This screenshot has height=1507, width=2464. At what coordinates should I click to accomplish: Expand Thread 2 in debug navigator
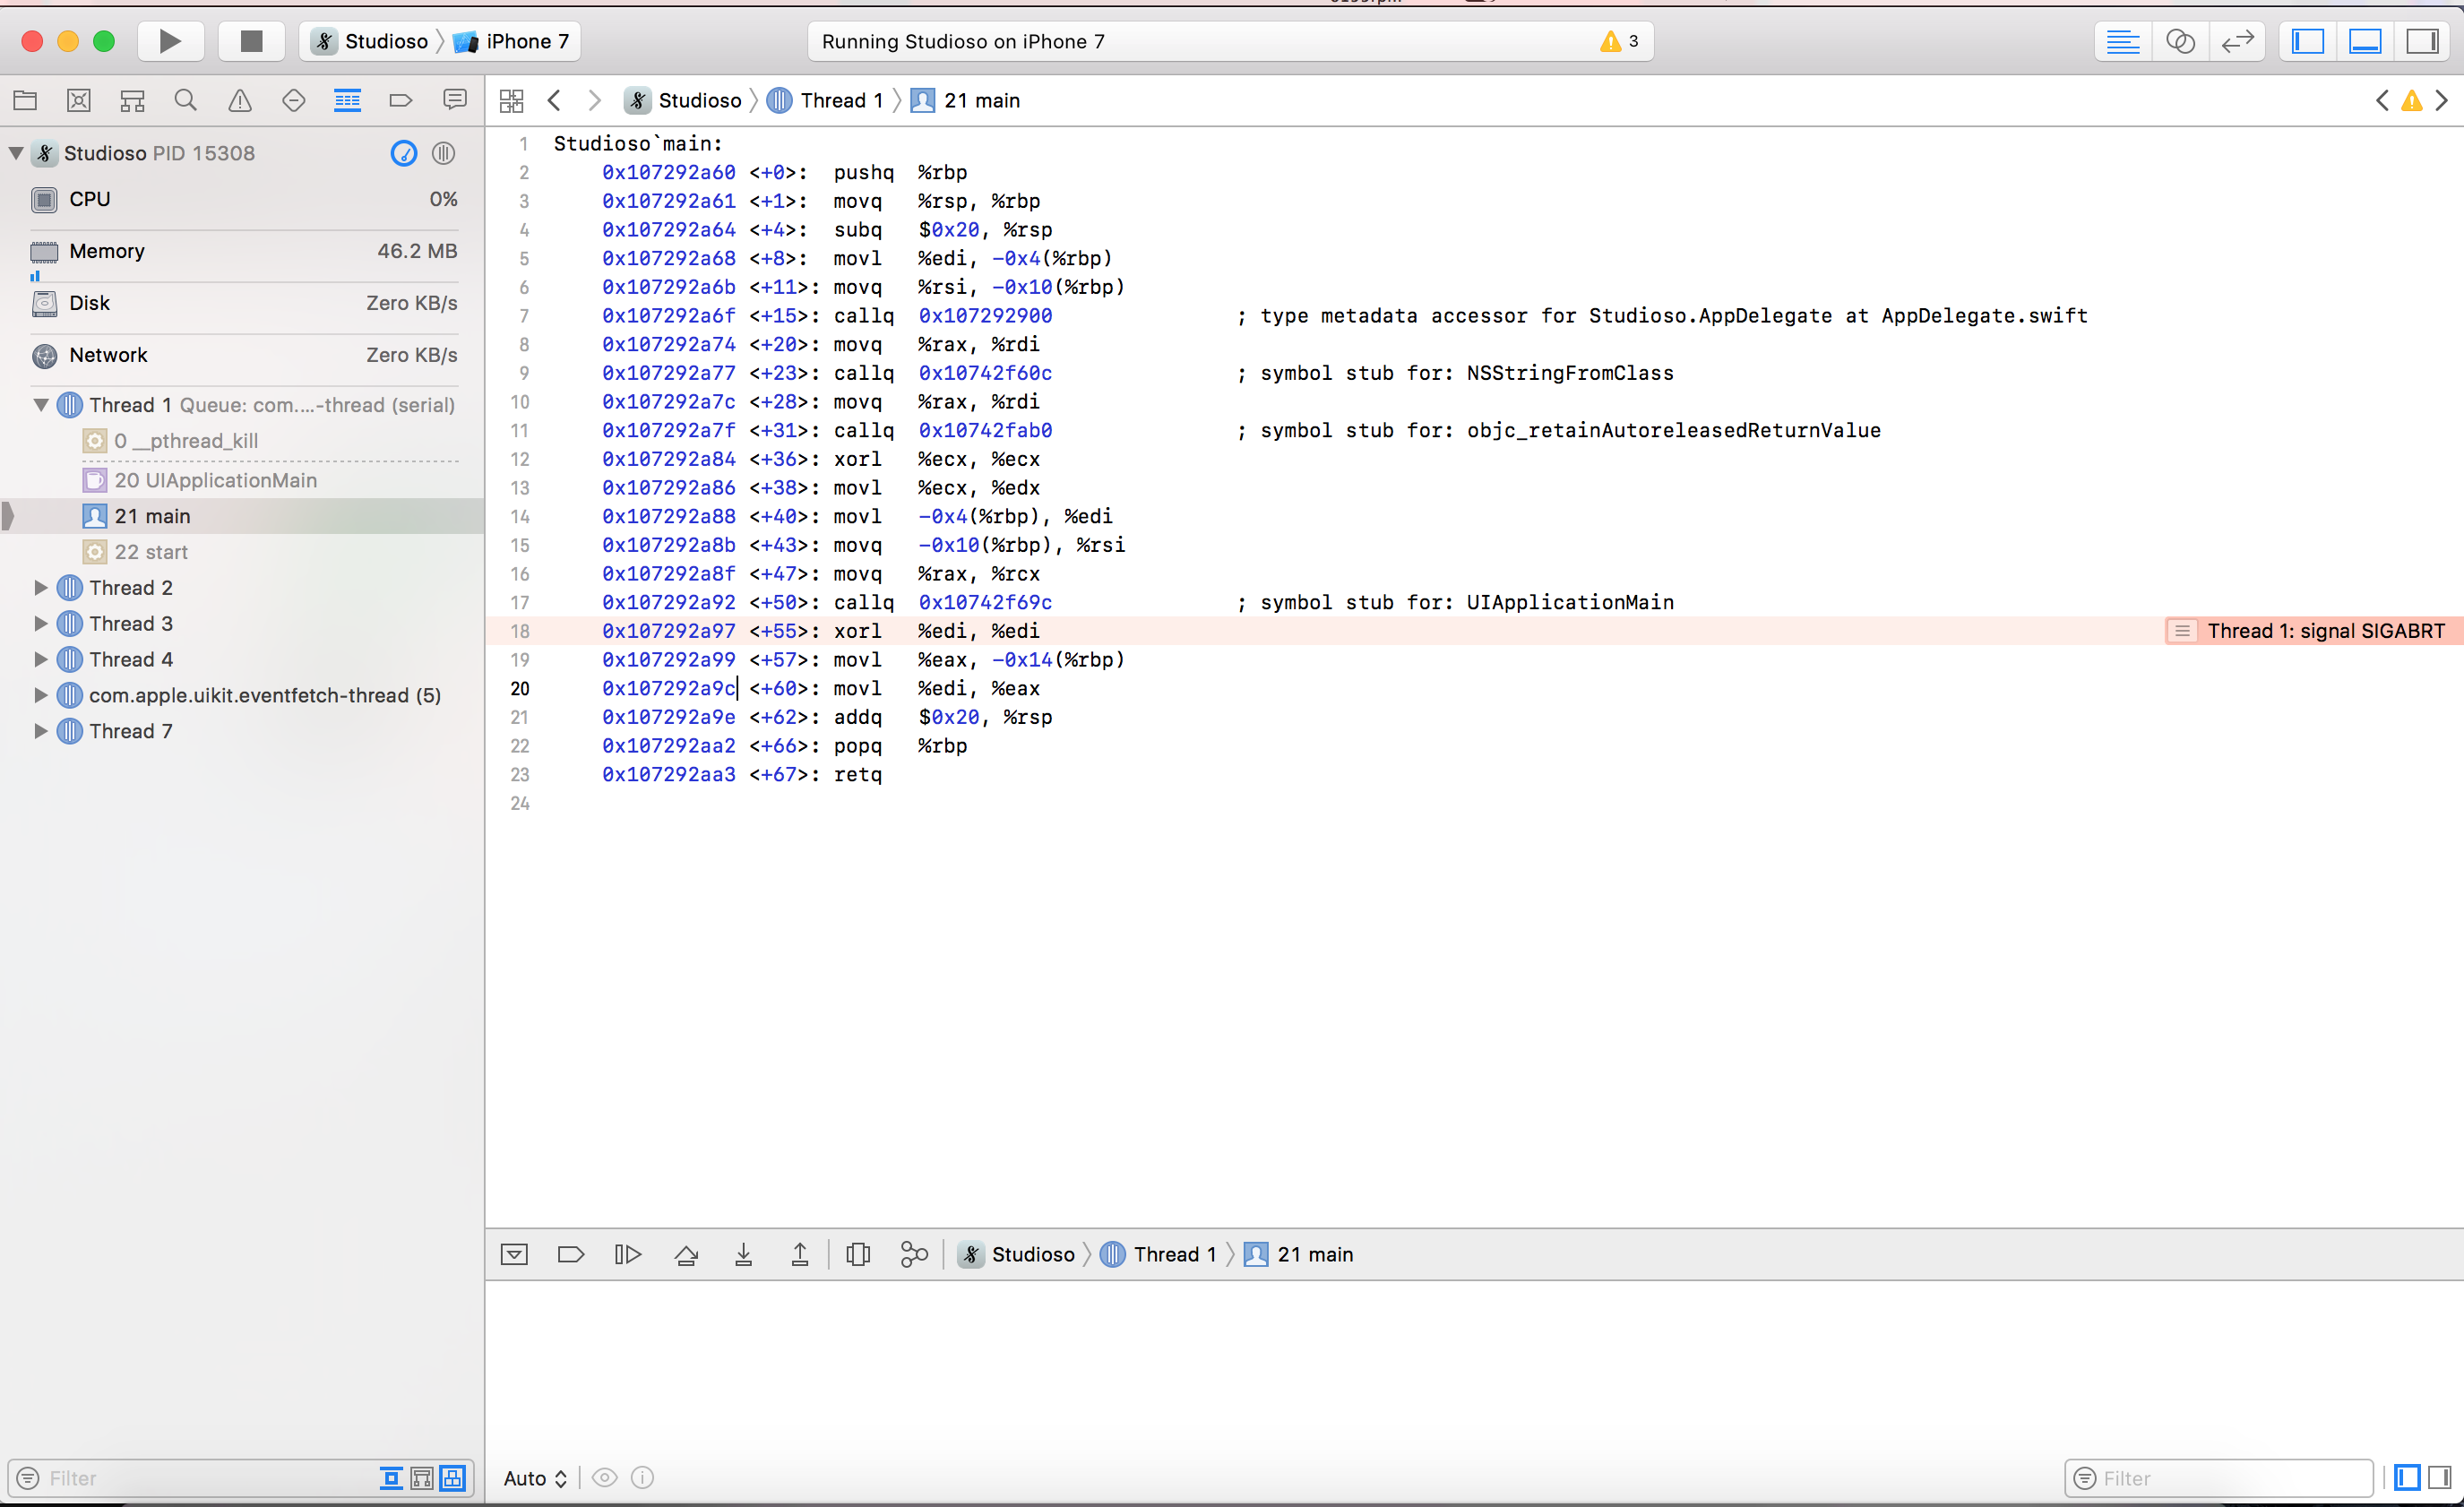pos(41,588)
